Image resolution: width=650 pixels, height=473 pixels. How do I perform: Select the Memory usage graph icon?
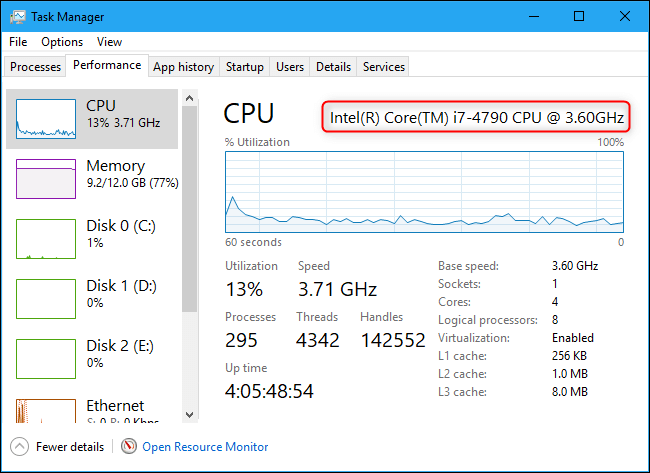tap(46, 178)
